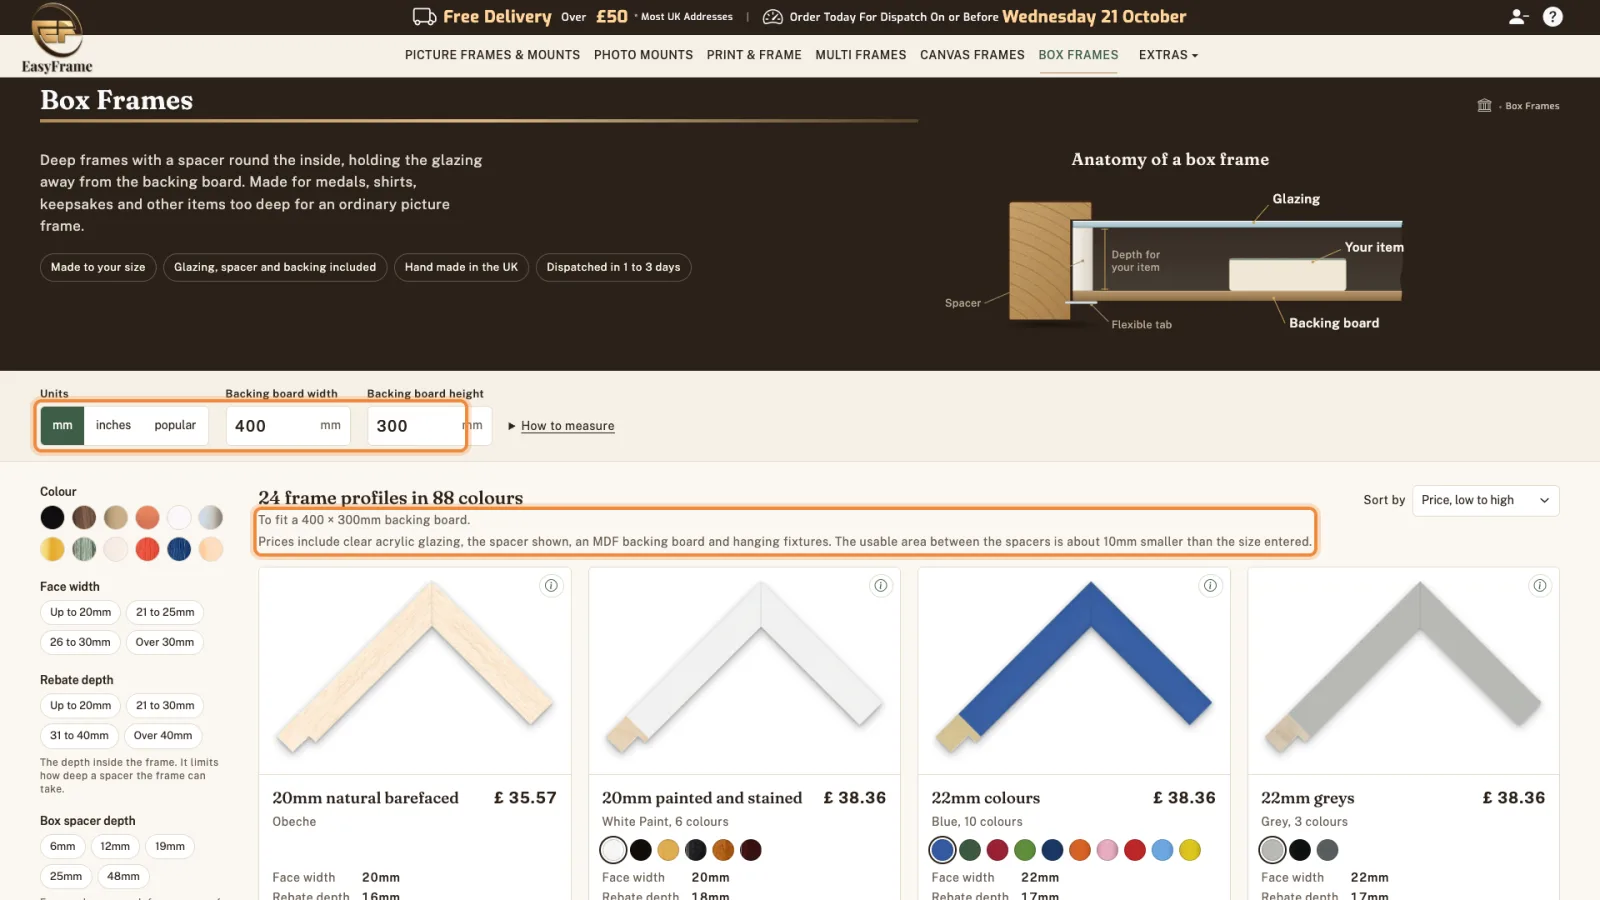
Task: Filter by sage green swatch
Action: 84,549
